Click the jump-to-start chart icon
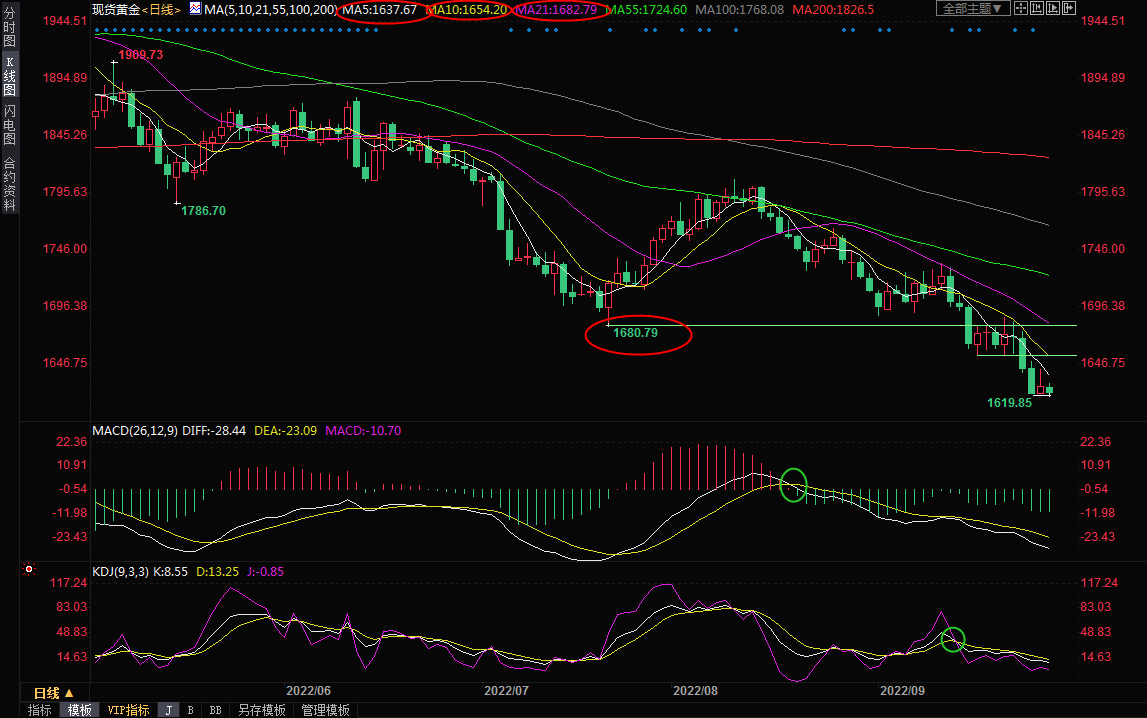 pos(1037,8)
